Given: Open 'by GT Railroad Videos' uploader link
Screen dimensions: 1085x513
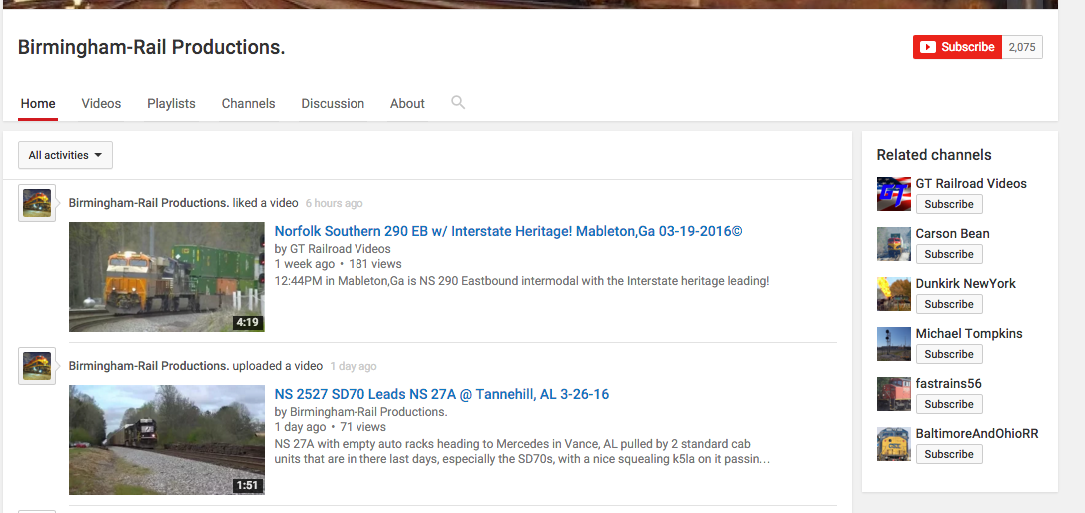Looking at the screenshot, I should [333, 249].
